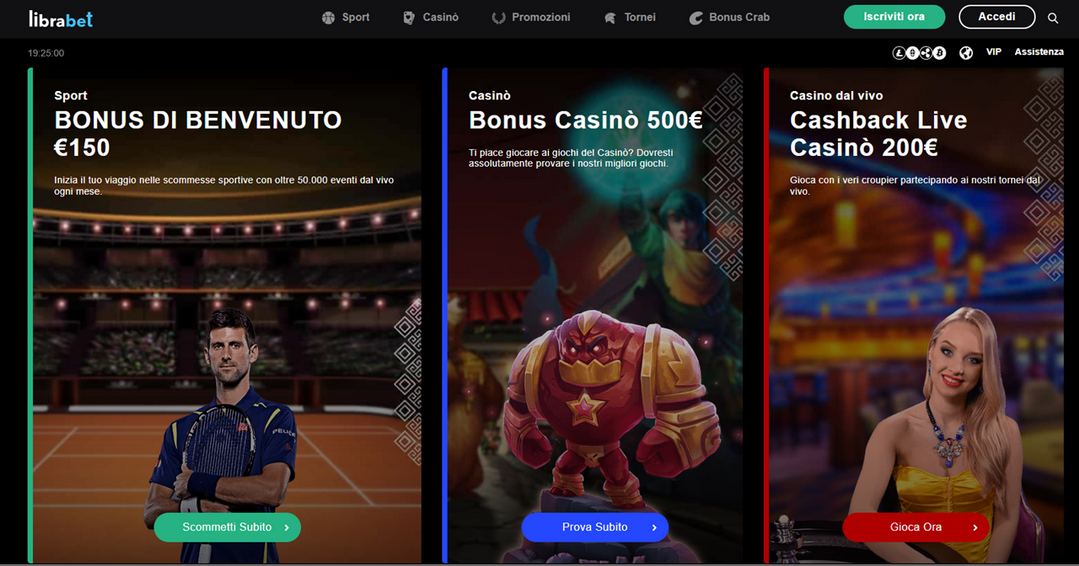Click the red Gioca Ora button
The width and height of the screenshot is (1079, 566).
[915, 527]
